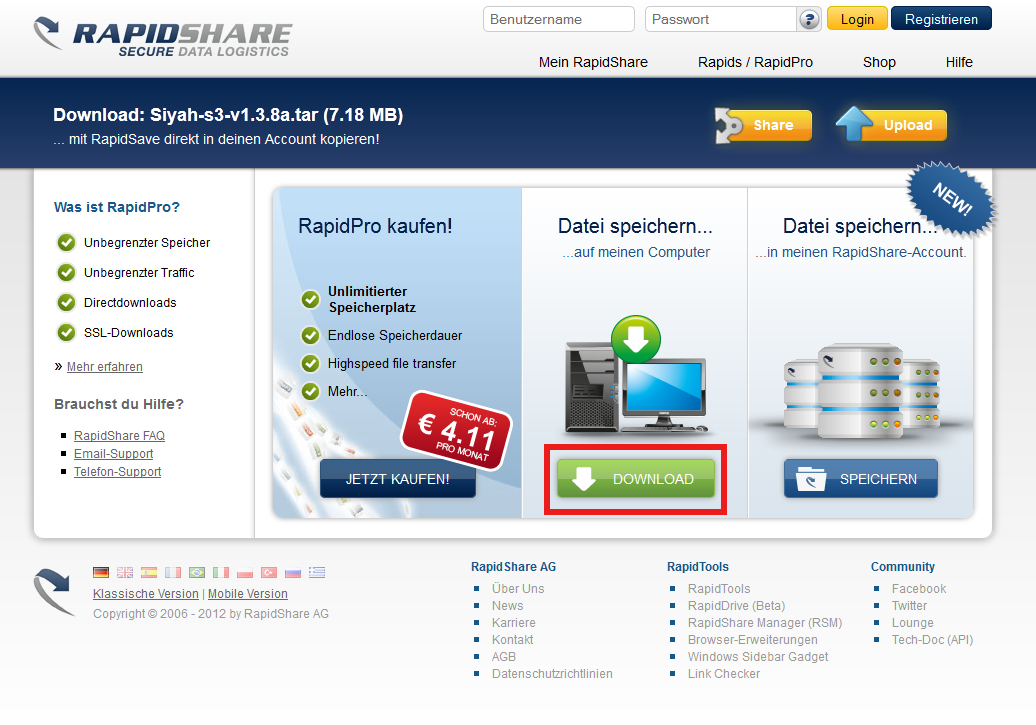
Task: Open the Kontakt footer link
Action: [513, 640]
